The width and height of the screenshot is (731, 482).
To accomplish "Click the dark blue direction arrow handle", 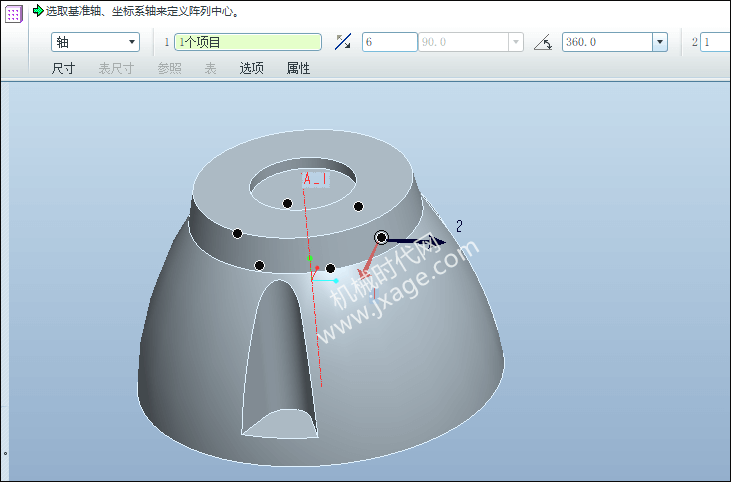I will (417, 241).
